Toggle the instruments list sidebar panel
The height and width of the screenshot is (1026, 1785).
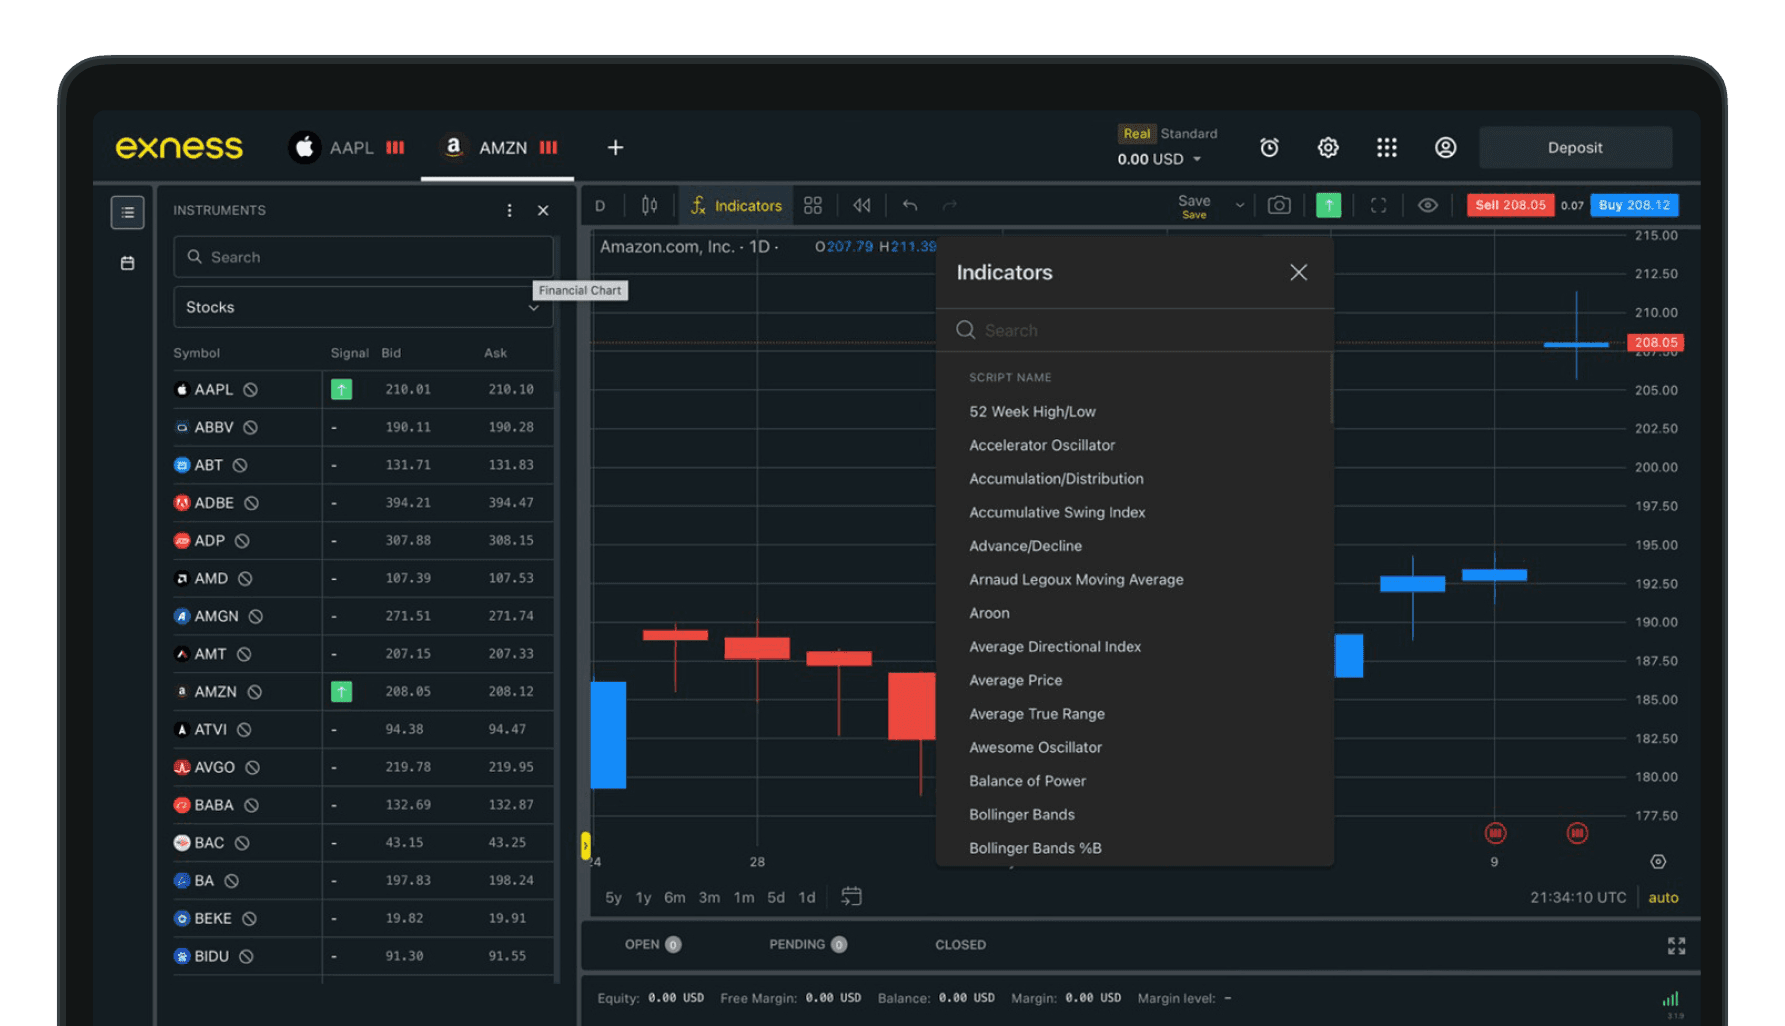pos(127,212)
